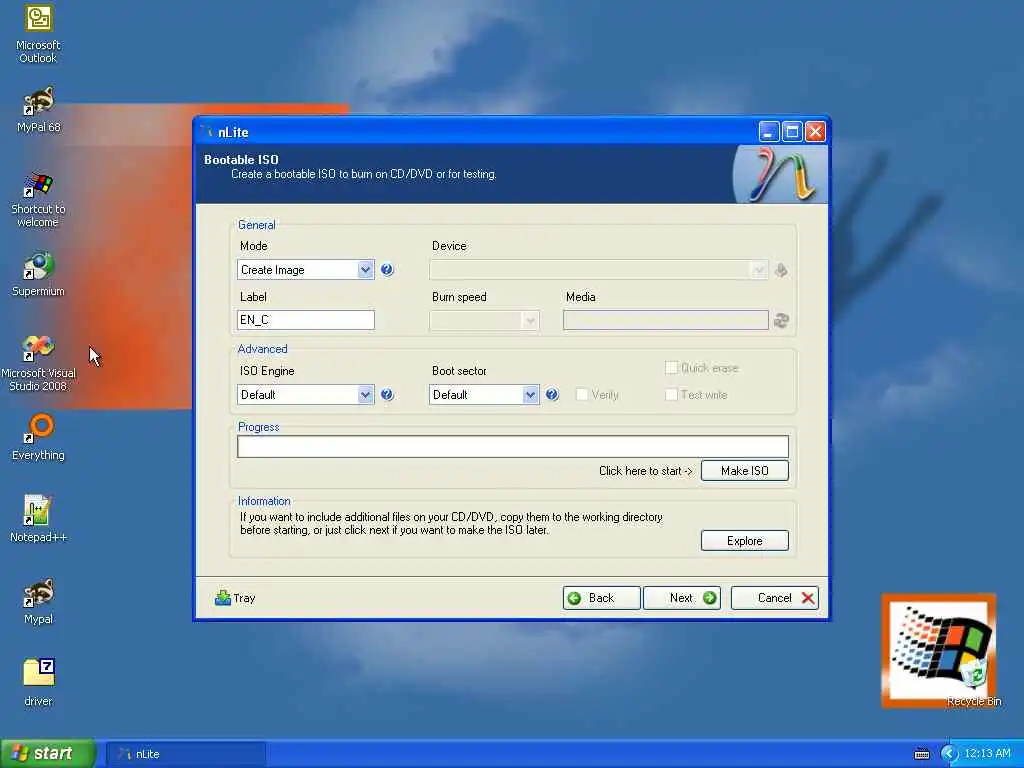Screen dimensions: 1024x768
Task: Open the Burn speed dropdown
Action: point(484,321)
